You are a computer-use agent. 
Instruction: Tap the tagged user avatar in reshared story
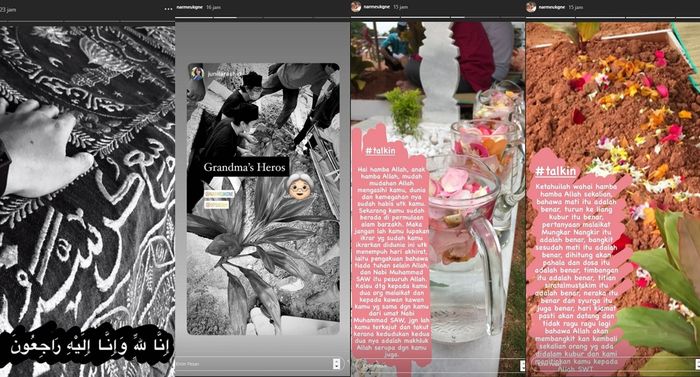(197, 73)
